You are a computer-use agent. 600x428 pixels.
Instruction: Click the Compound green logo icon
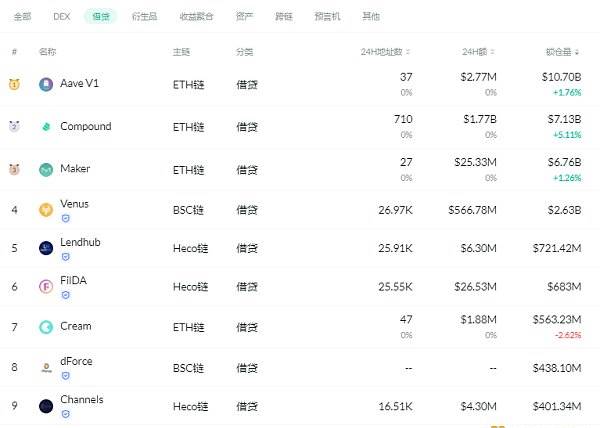46,127
